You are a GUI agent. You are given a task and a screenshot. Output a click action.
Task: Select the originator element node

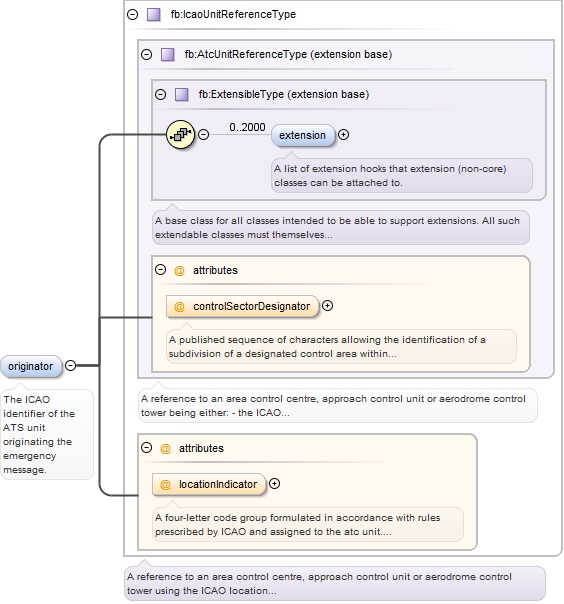[31, 366]
